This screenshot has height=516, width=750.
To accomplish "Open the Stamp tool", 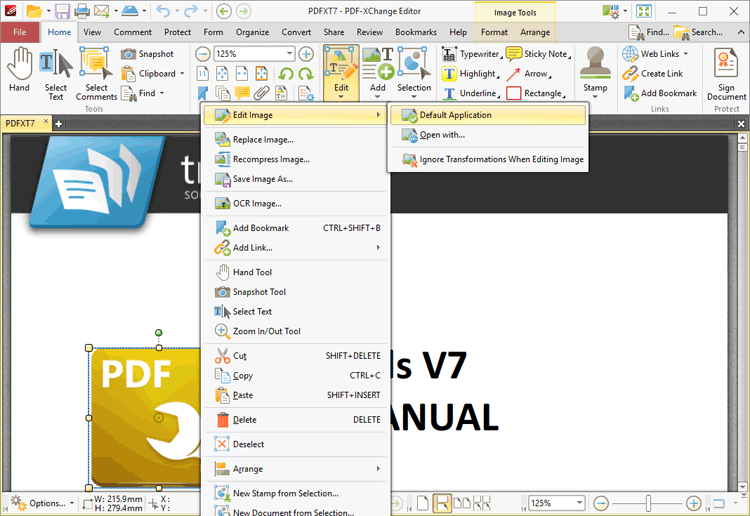I will tap(595, 73).
